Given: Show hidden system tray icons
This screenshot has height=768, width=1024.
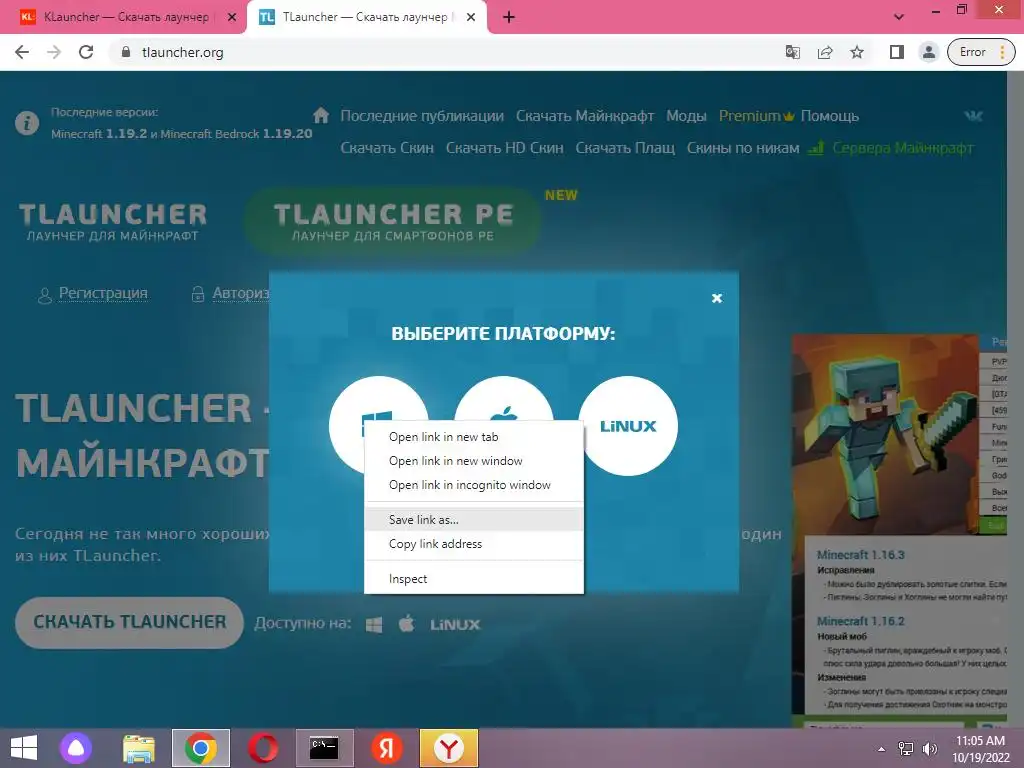Looking at the screenshot, I should click(x=881, y=749).
